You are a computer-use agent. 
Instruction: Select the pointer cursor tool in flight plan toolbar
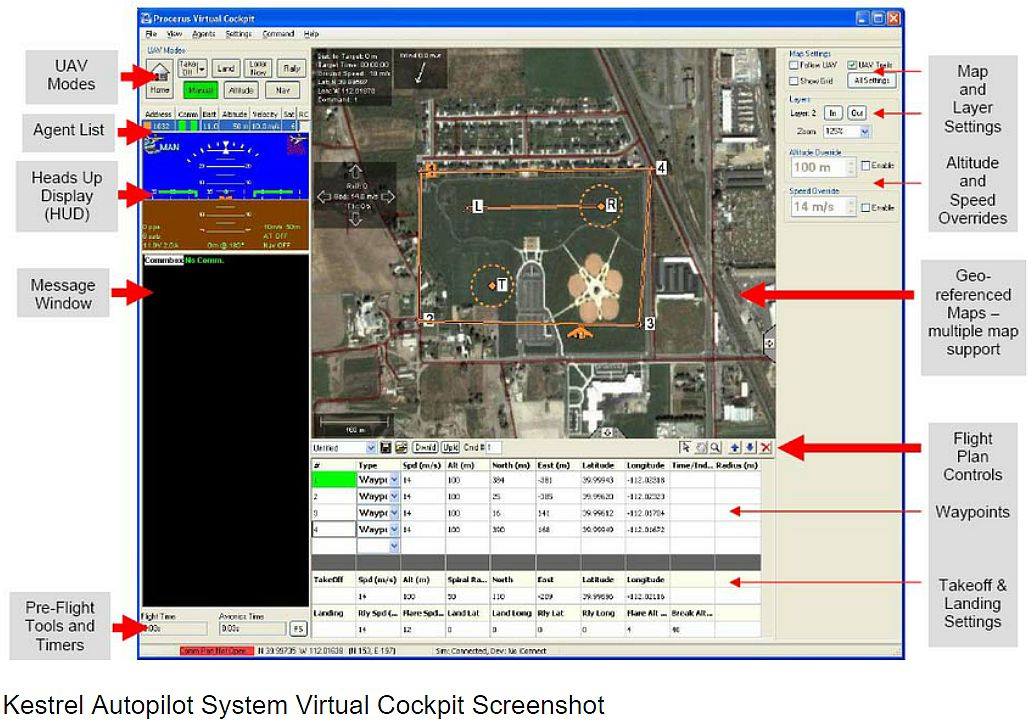click(685, 447)
